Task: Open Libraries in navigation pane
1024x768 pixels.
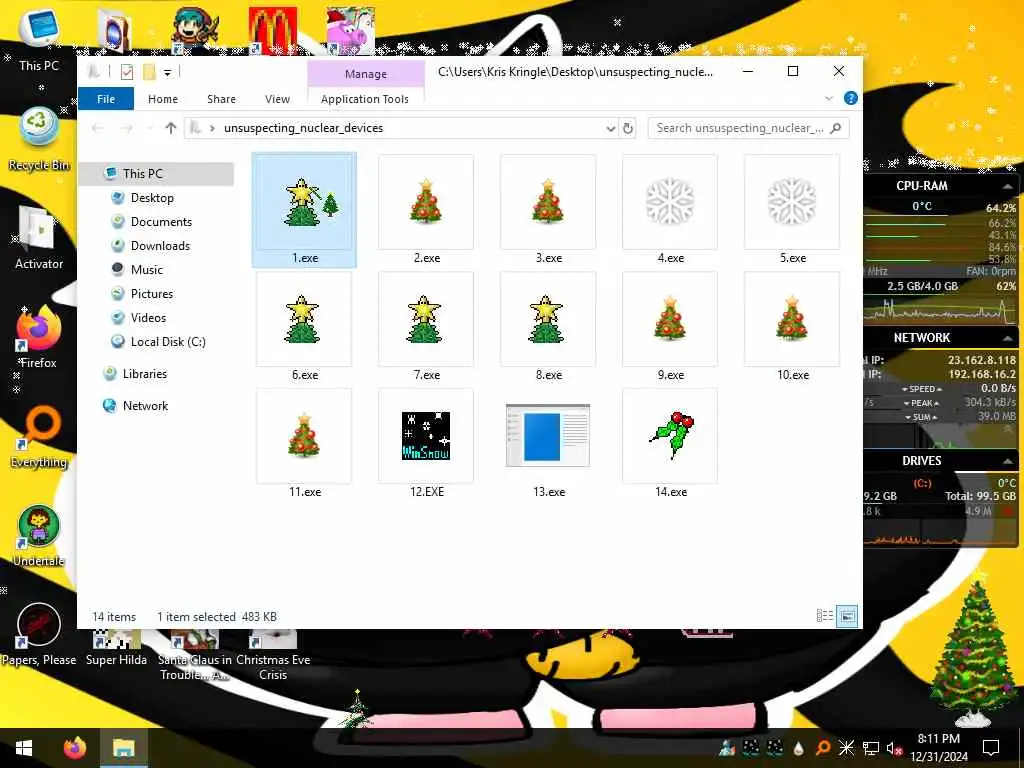Action: pos(144,374)
